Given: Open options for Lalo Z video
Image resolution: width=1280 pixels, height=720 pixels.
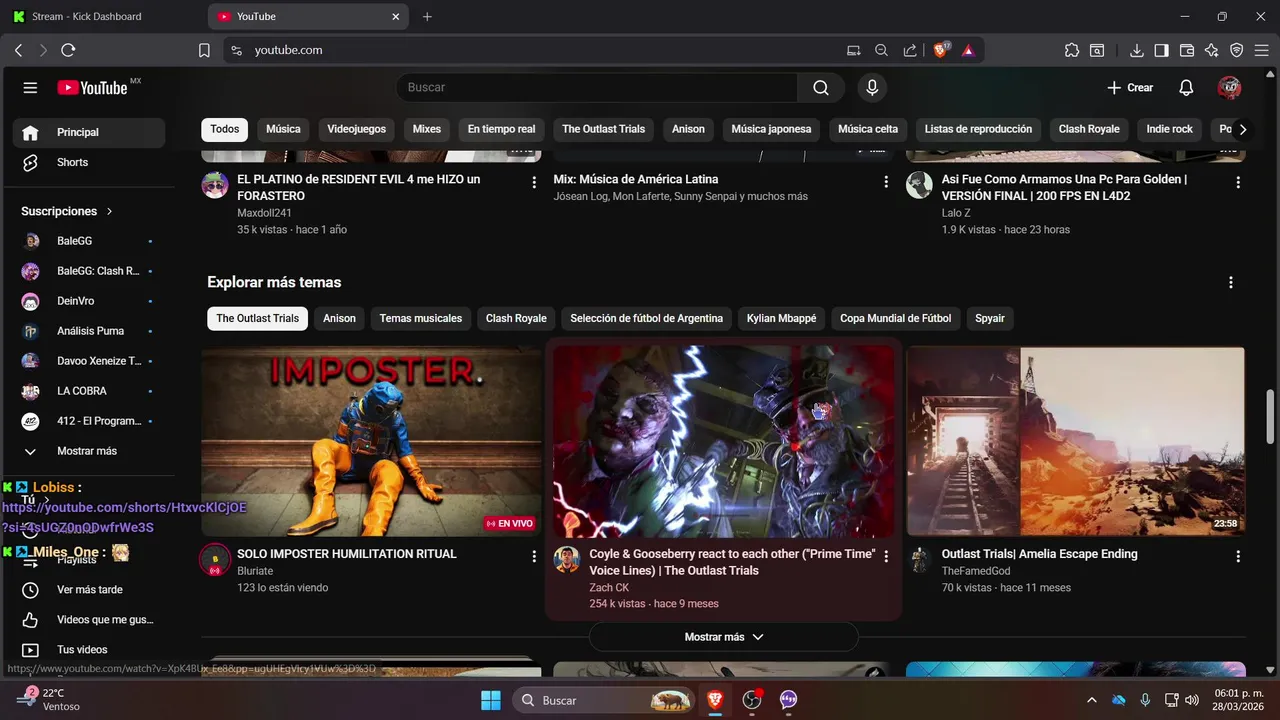Looking at the screenshot, I should click(1238, 182).
